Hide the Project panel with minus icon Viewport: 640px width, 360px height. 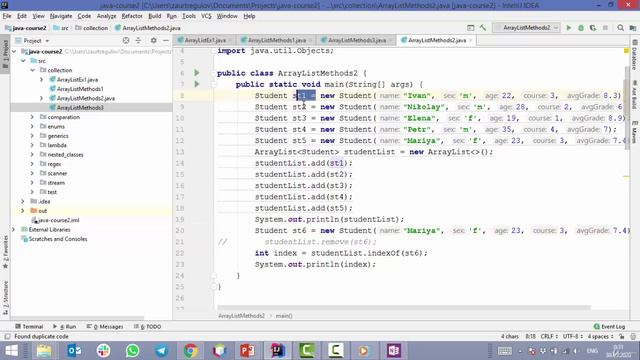(x=166, y=40)
